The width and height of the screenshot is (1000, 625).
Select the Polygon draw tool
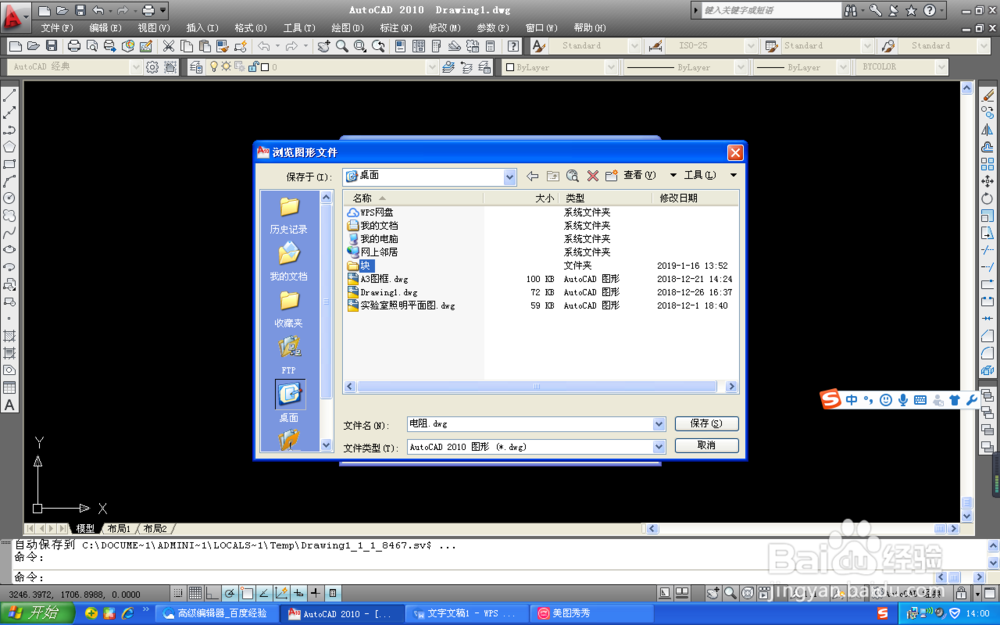pos(10,147)
